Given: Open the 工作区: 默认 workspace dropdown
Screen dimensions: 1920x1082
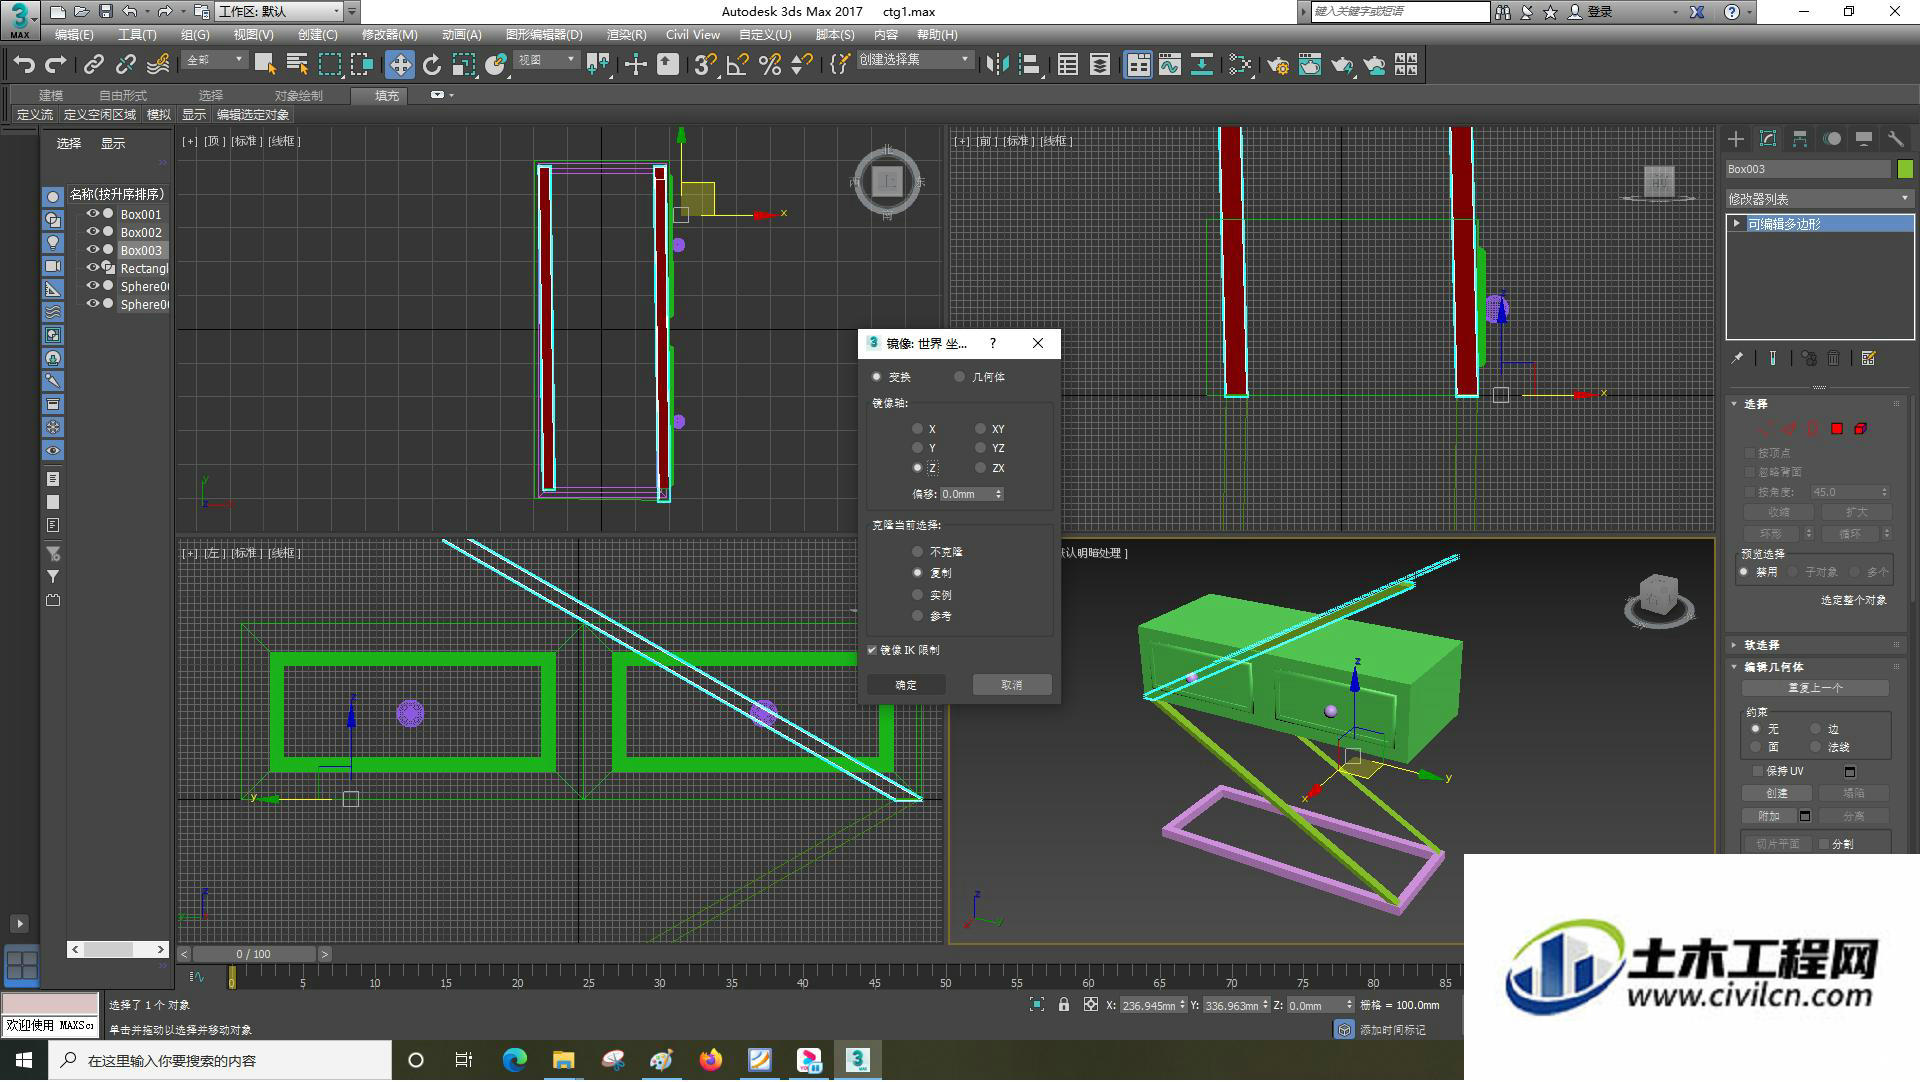Looking at the screenshot, I should (279, 12).
